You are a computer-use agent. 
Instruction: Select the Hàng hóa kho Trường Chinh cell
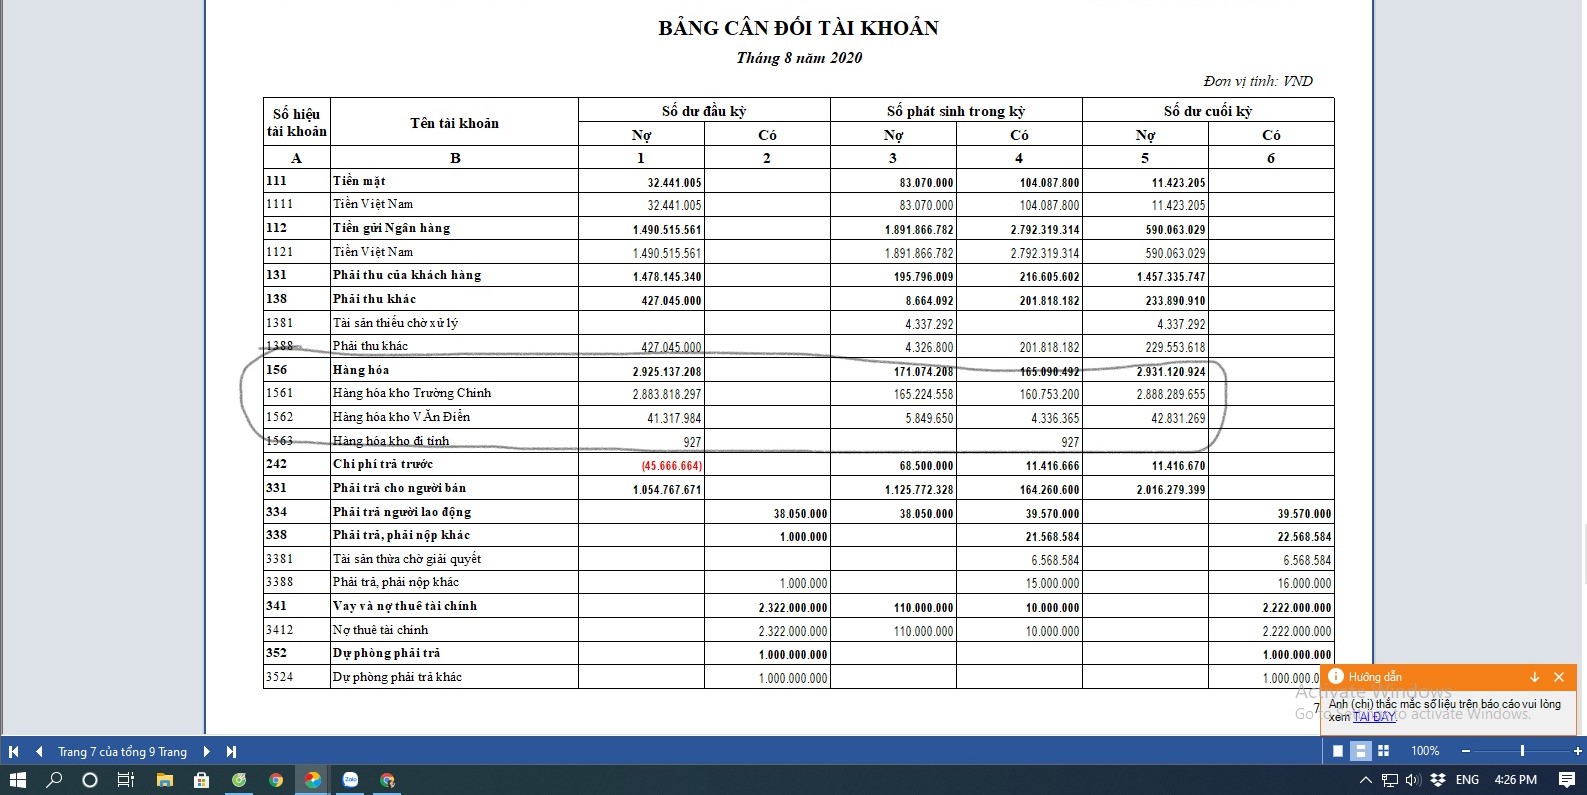click(x=454, y=393)
